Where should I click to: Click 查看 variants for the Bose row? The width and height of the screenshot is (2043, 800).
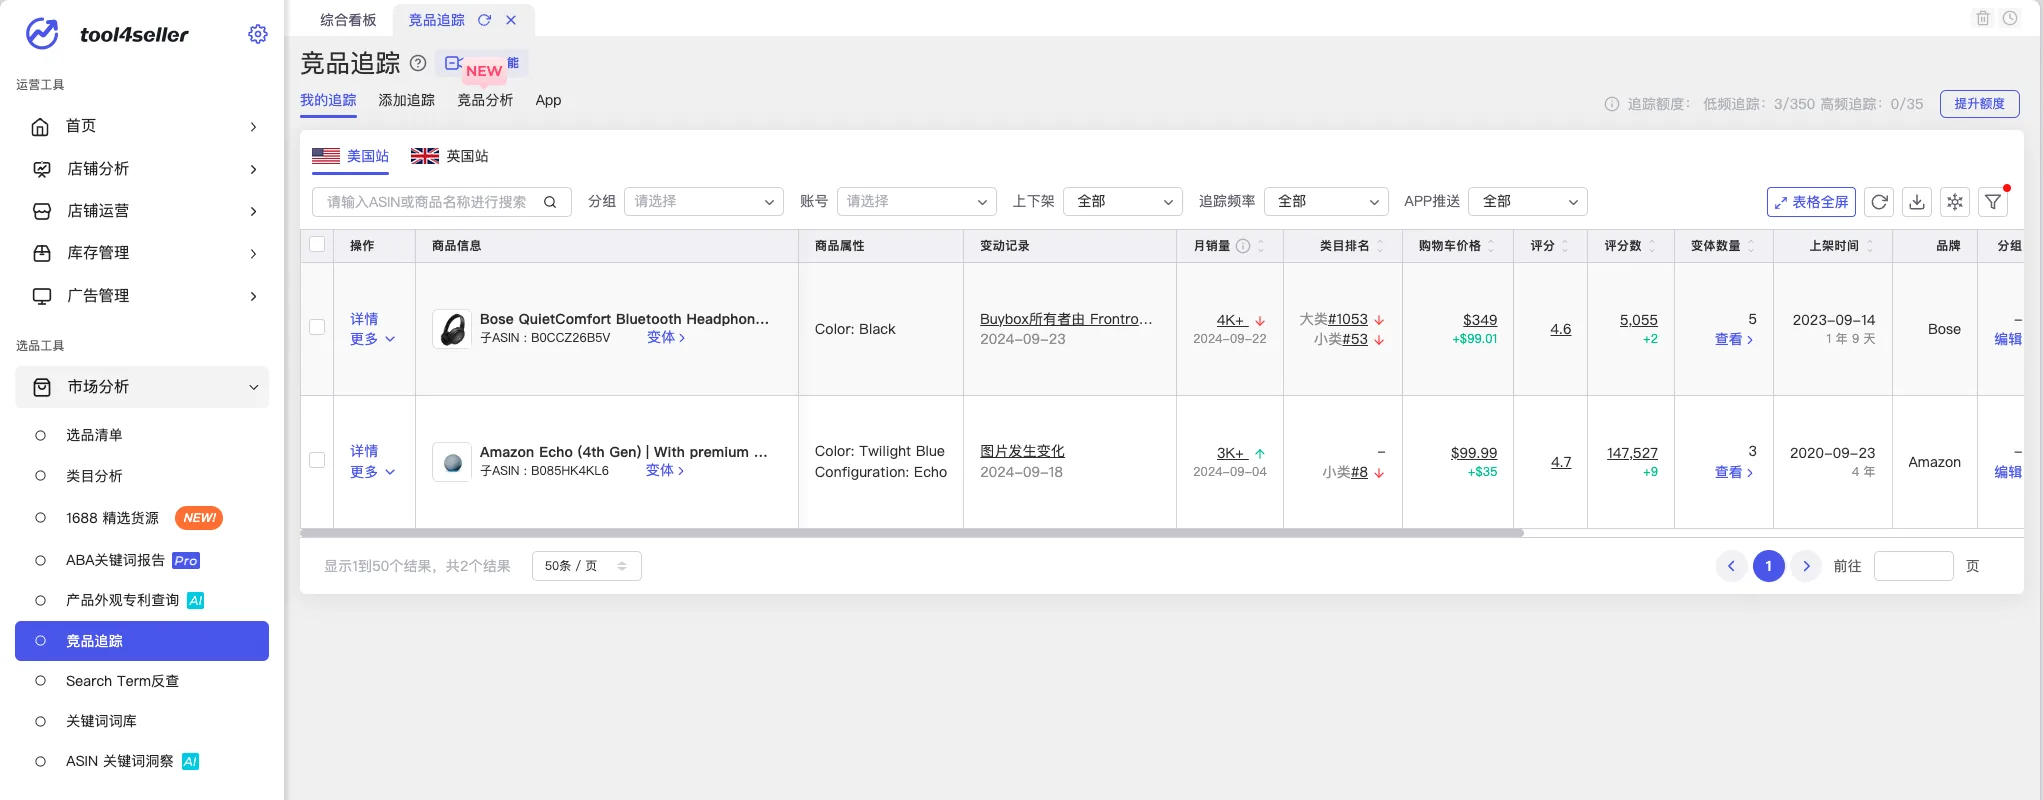pos(1734,339)
